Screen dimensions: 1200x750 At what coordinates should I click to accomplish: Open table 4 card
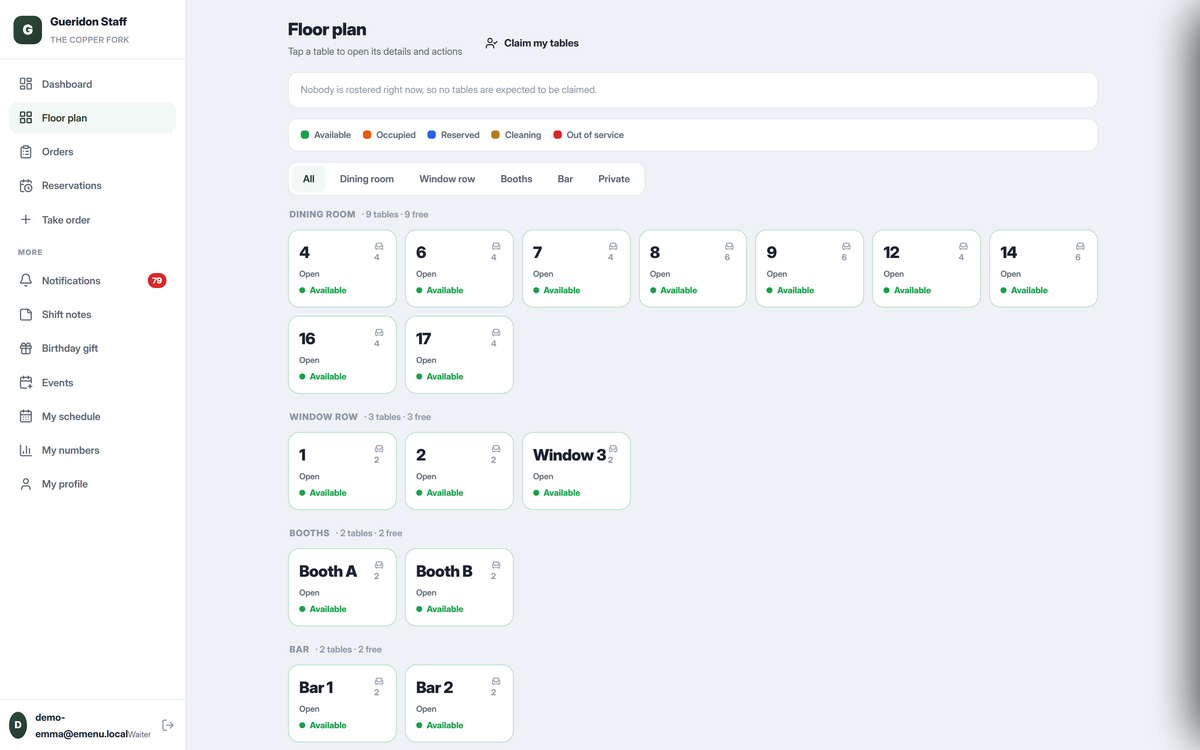[342, 269]
